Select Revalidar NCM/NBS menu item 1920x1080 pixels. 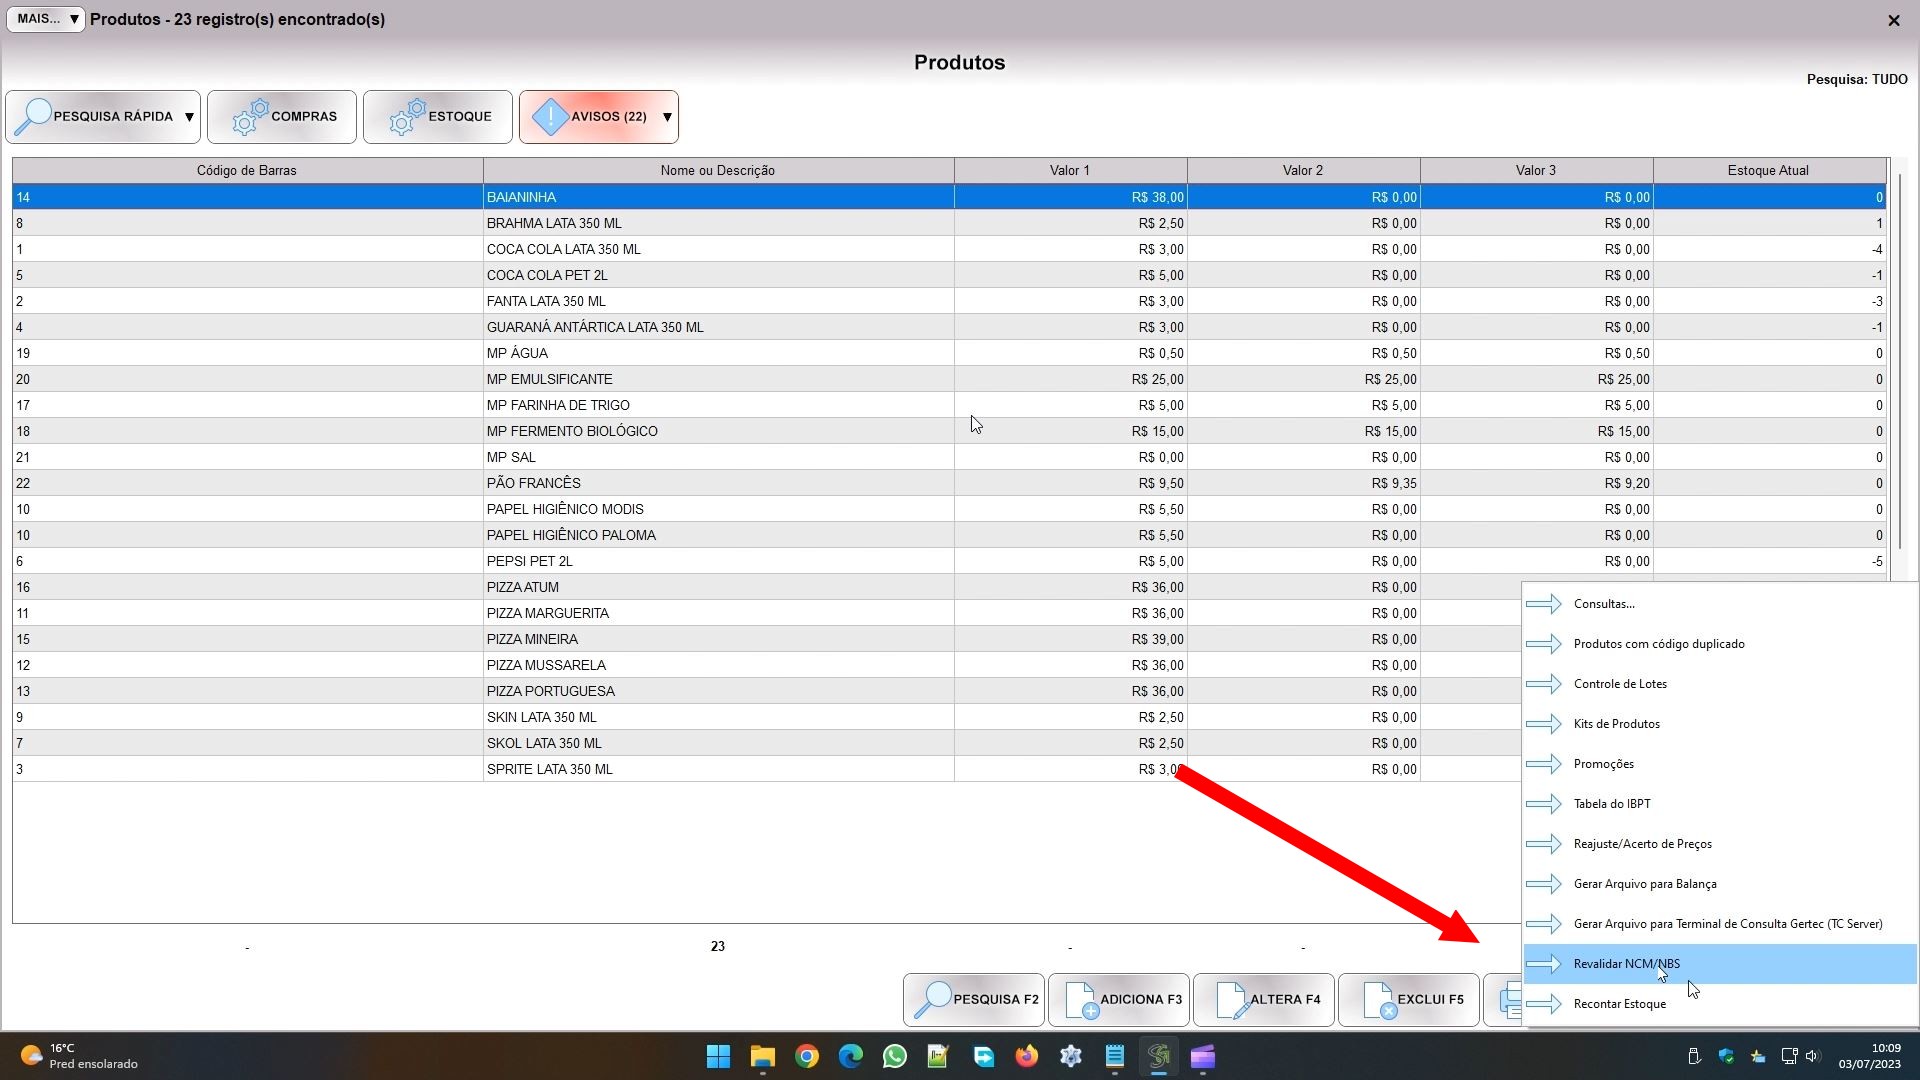(1720, 964)
